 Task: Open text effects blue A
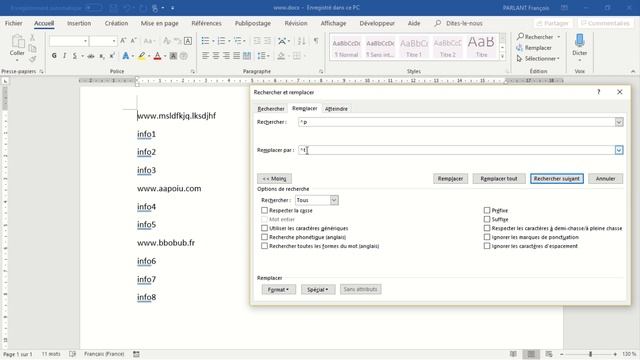[126, 56]
